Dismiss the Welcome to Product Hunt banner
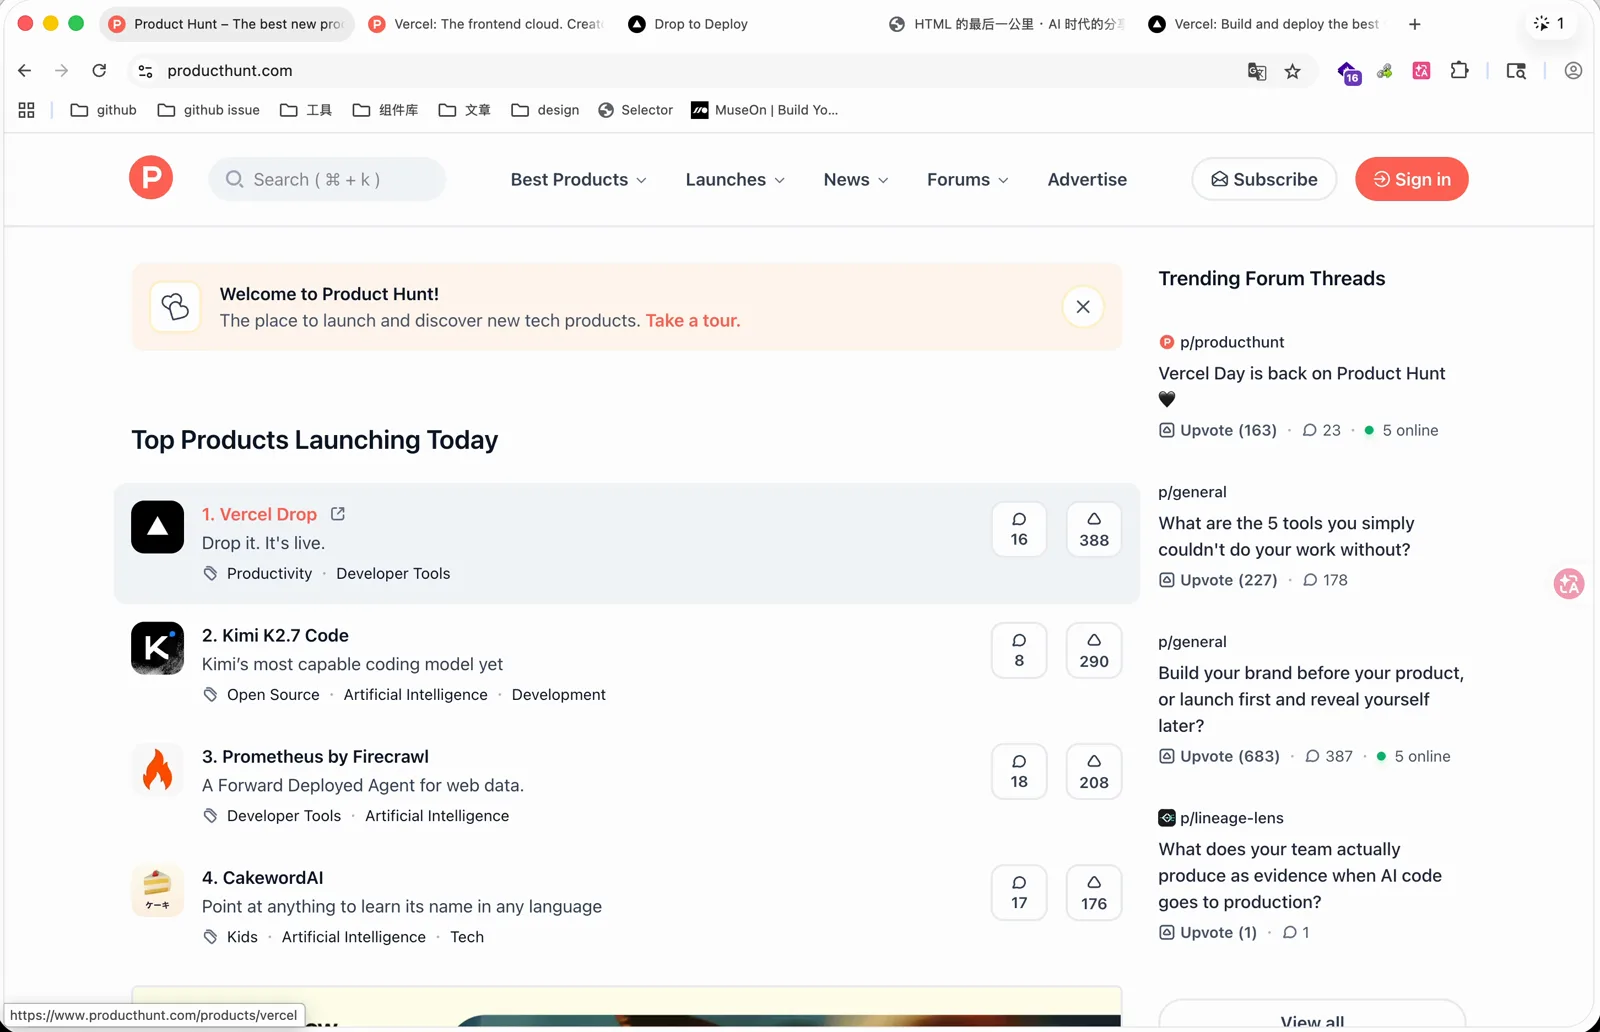This screenshot has width=1600, height=1032. [x=1083, y=307]
